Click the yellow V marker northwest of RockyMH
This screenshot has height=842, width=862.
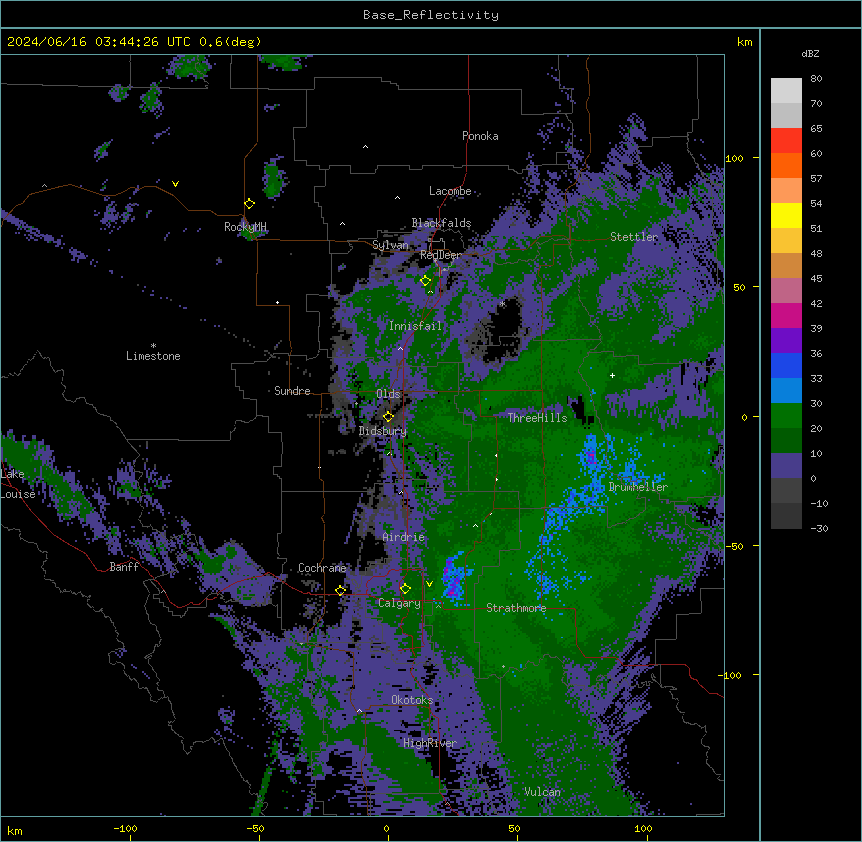(x=175, y=184)
